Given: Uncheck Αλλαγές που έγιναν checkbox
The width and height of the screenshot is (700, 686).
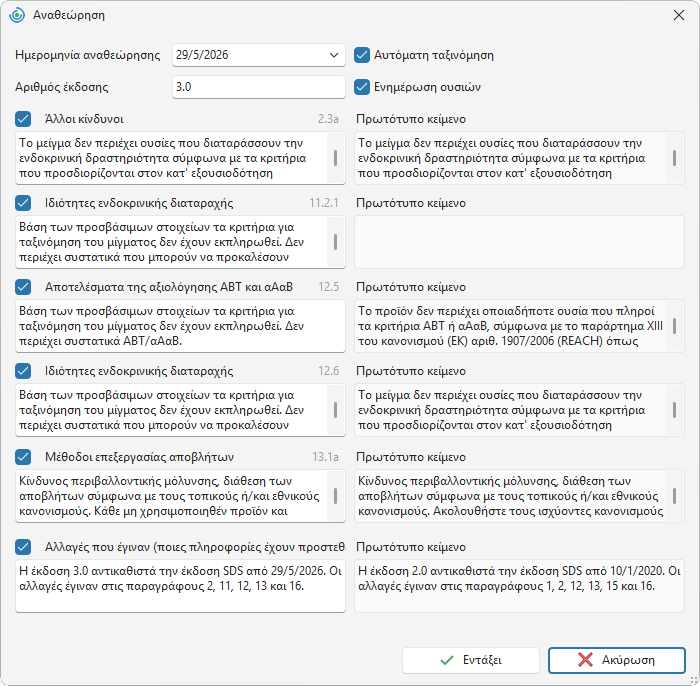Looking at the screenshot, I should 23,547.
